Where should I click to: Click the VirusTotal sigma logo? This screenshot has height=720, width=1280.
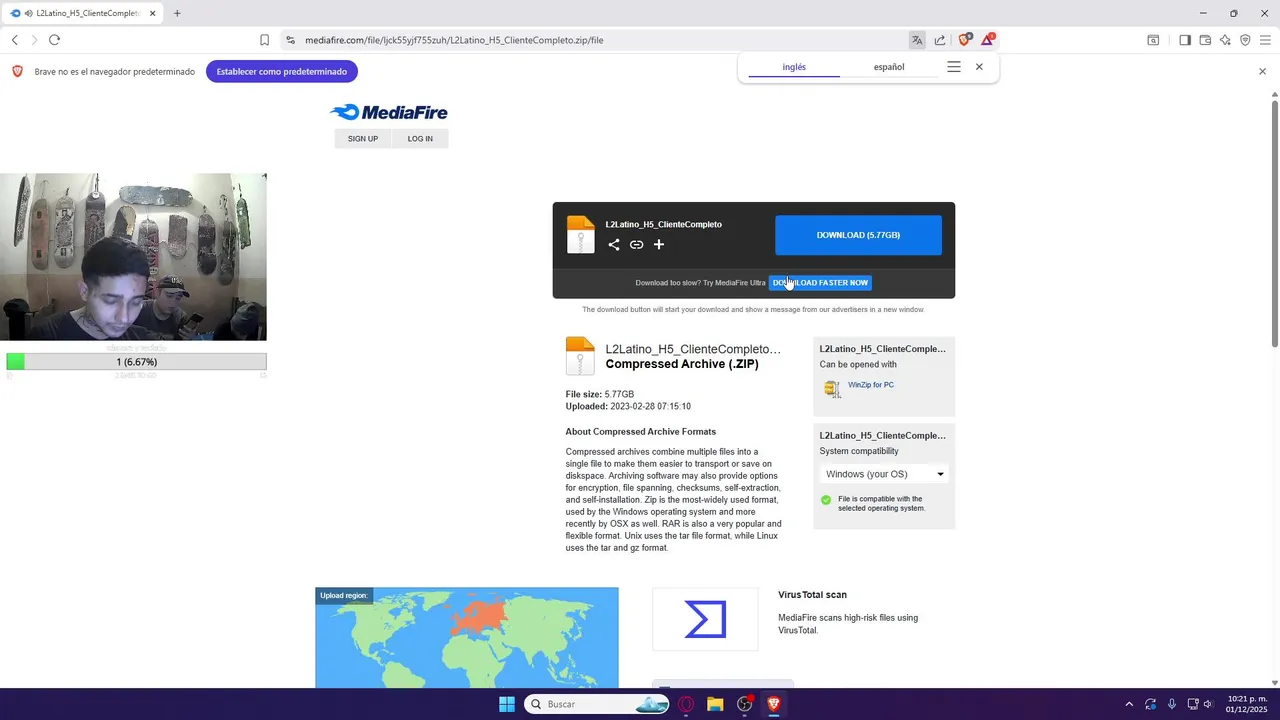705,620
